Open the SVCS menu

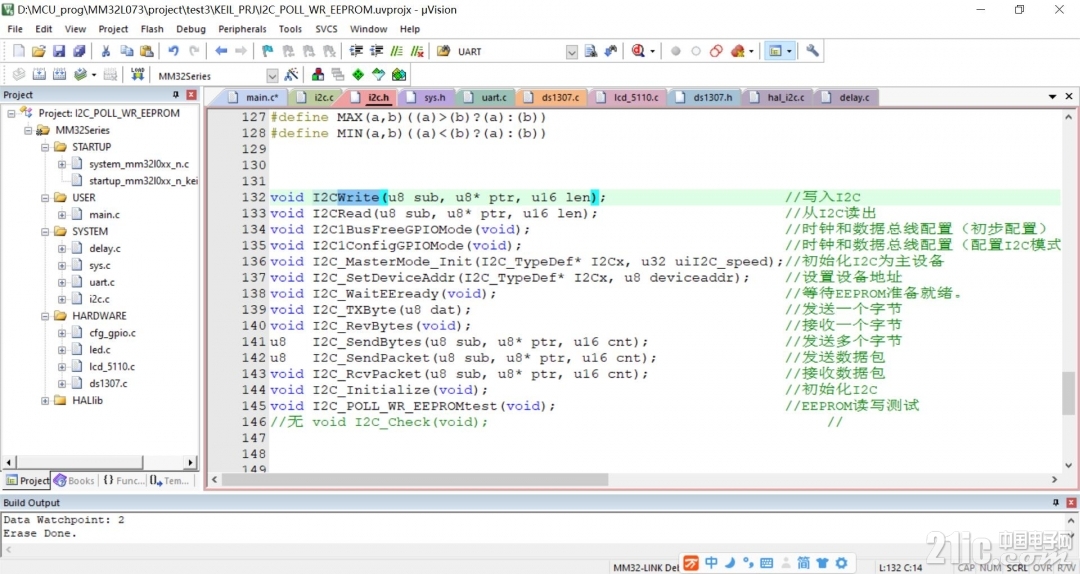click(x=326, y=29)
